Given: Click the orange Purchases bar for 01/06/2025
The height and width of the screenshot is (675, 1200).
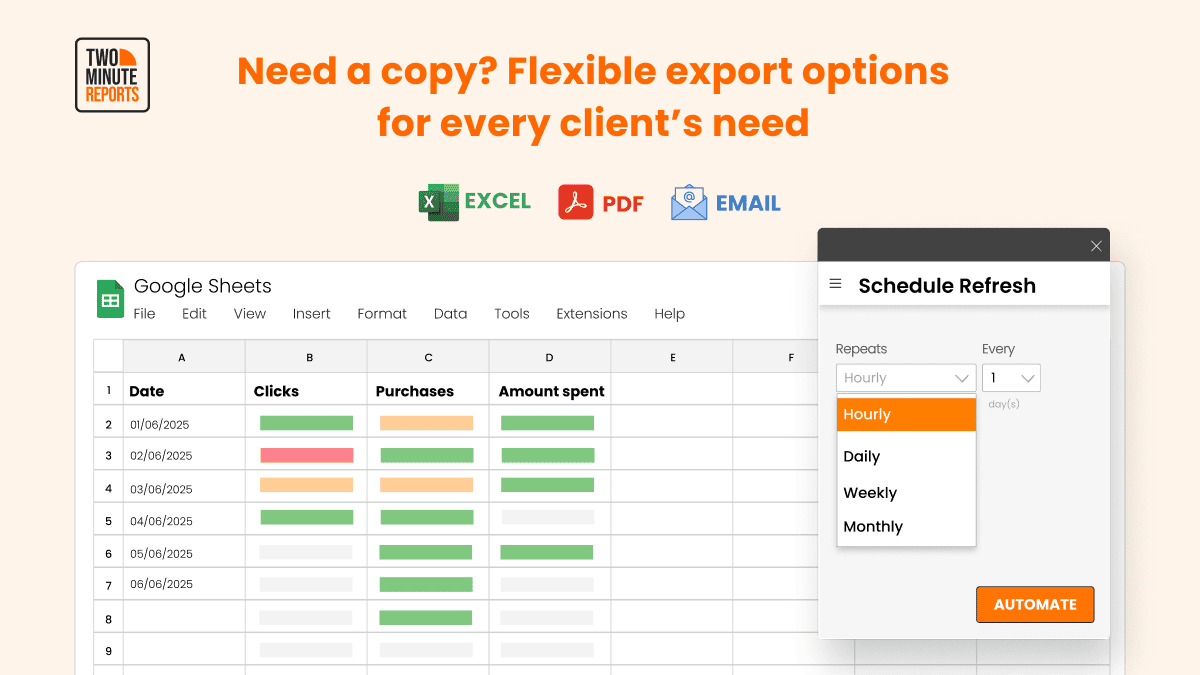Looking at the screenshot, I should click(x=427, y=423).
